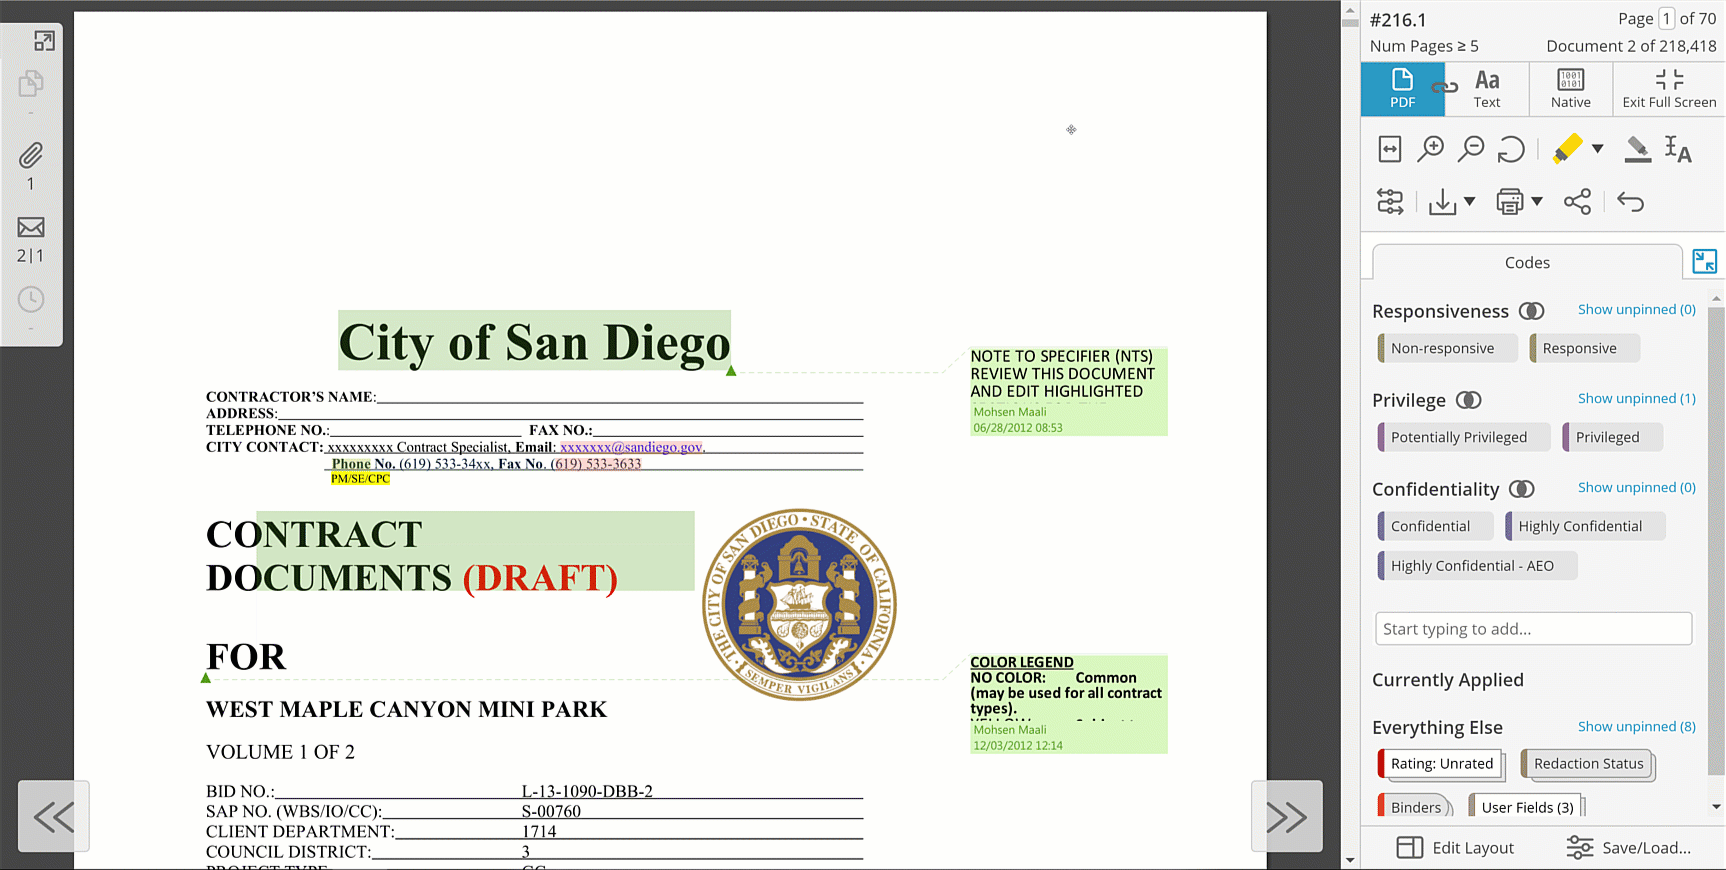
Task: Click the download icon
Action: coord(1442,202)
